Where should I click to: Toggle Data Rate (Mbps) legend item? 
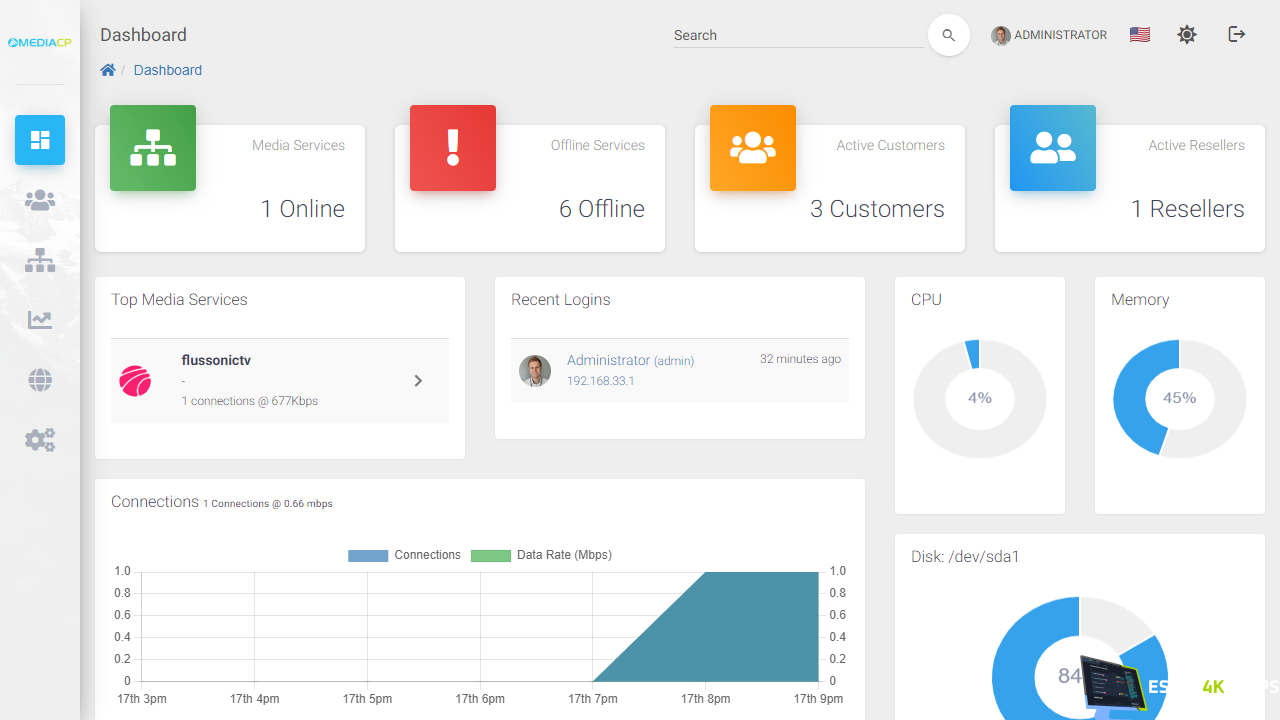click(541, 555)
